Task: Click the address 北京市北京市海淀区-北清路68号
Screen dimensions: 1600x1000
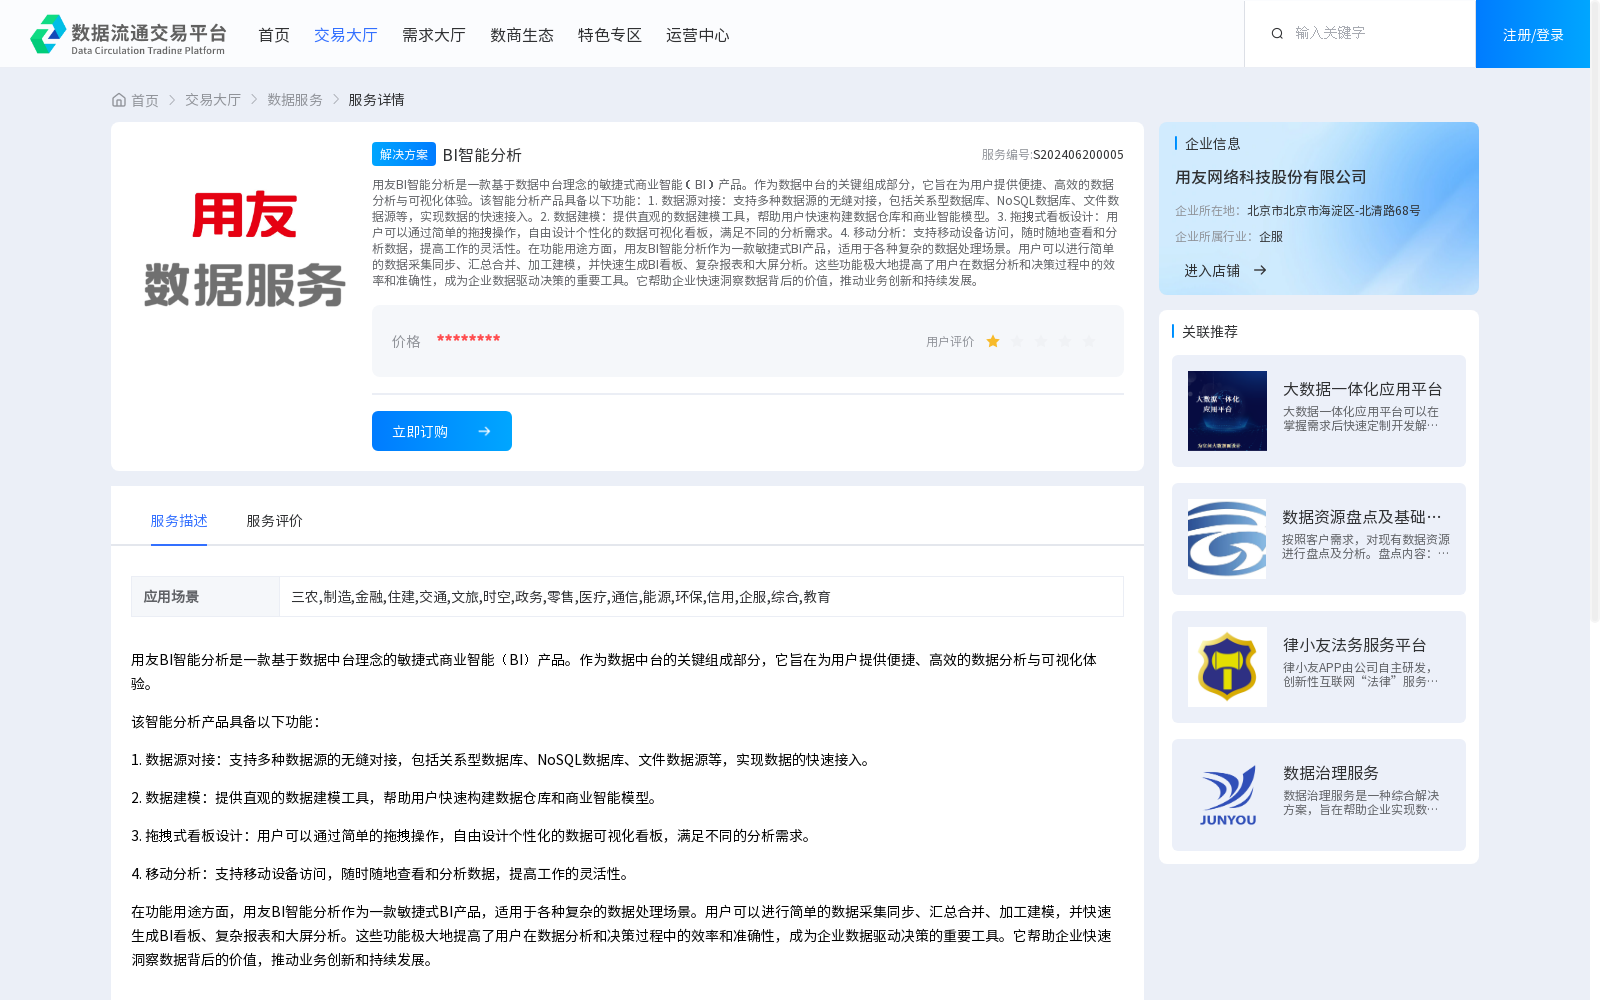Action: [1334, 211]
